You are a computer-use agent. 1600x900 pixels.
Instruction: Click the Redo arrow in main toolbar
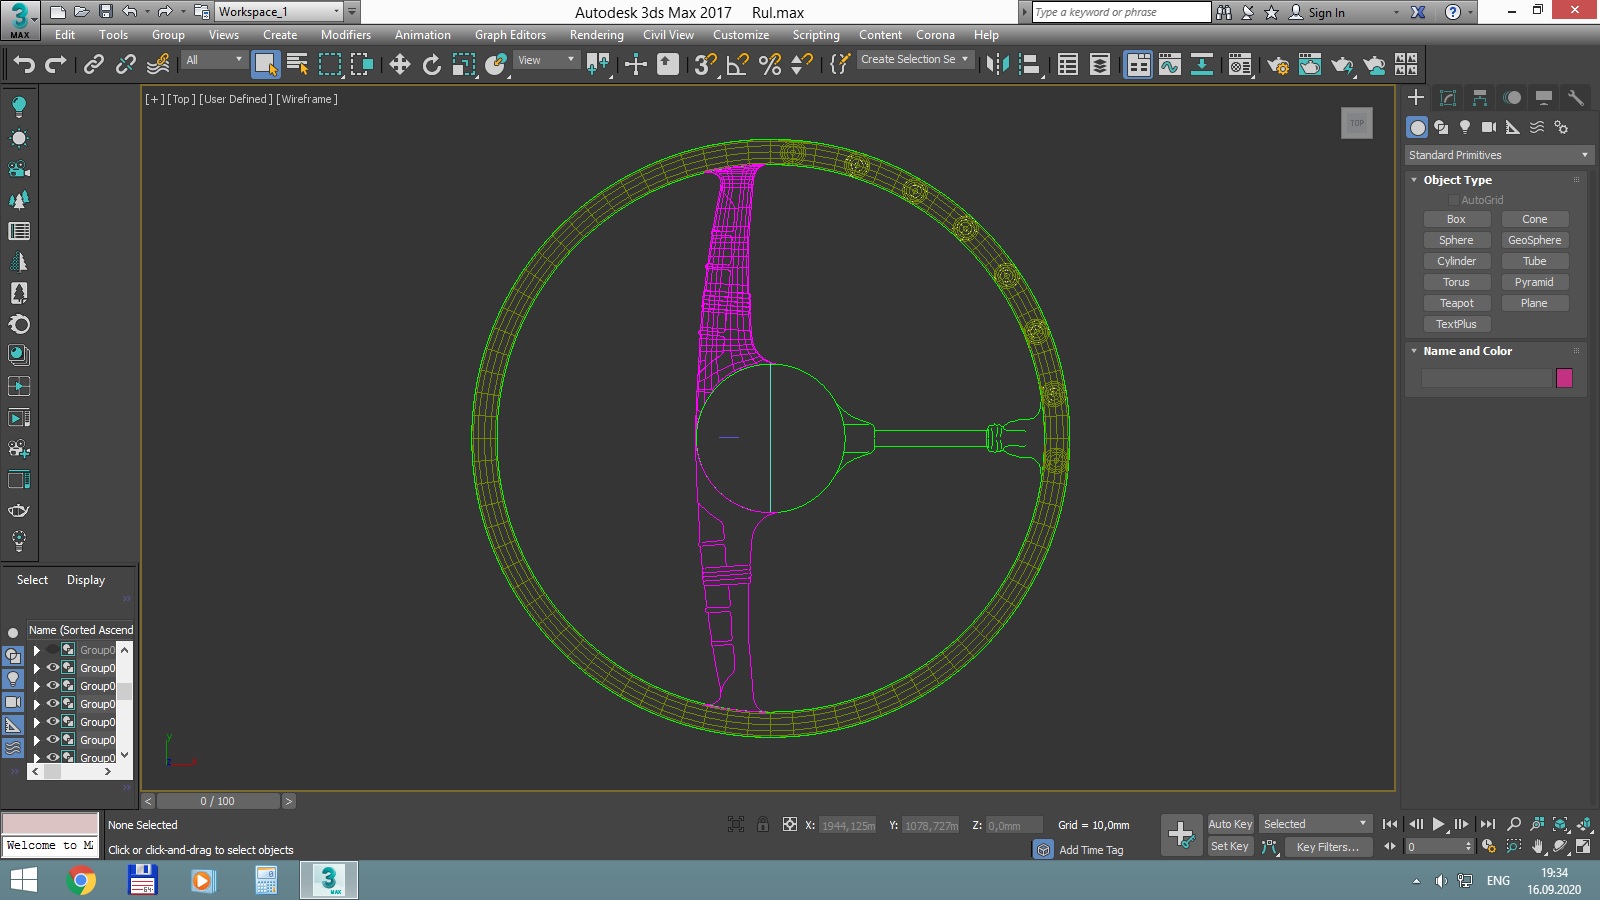(56, 65)
